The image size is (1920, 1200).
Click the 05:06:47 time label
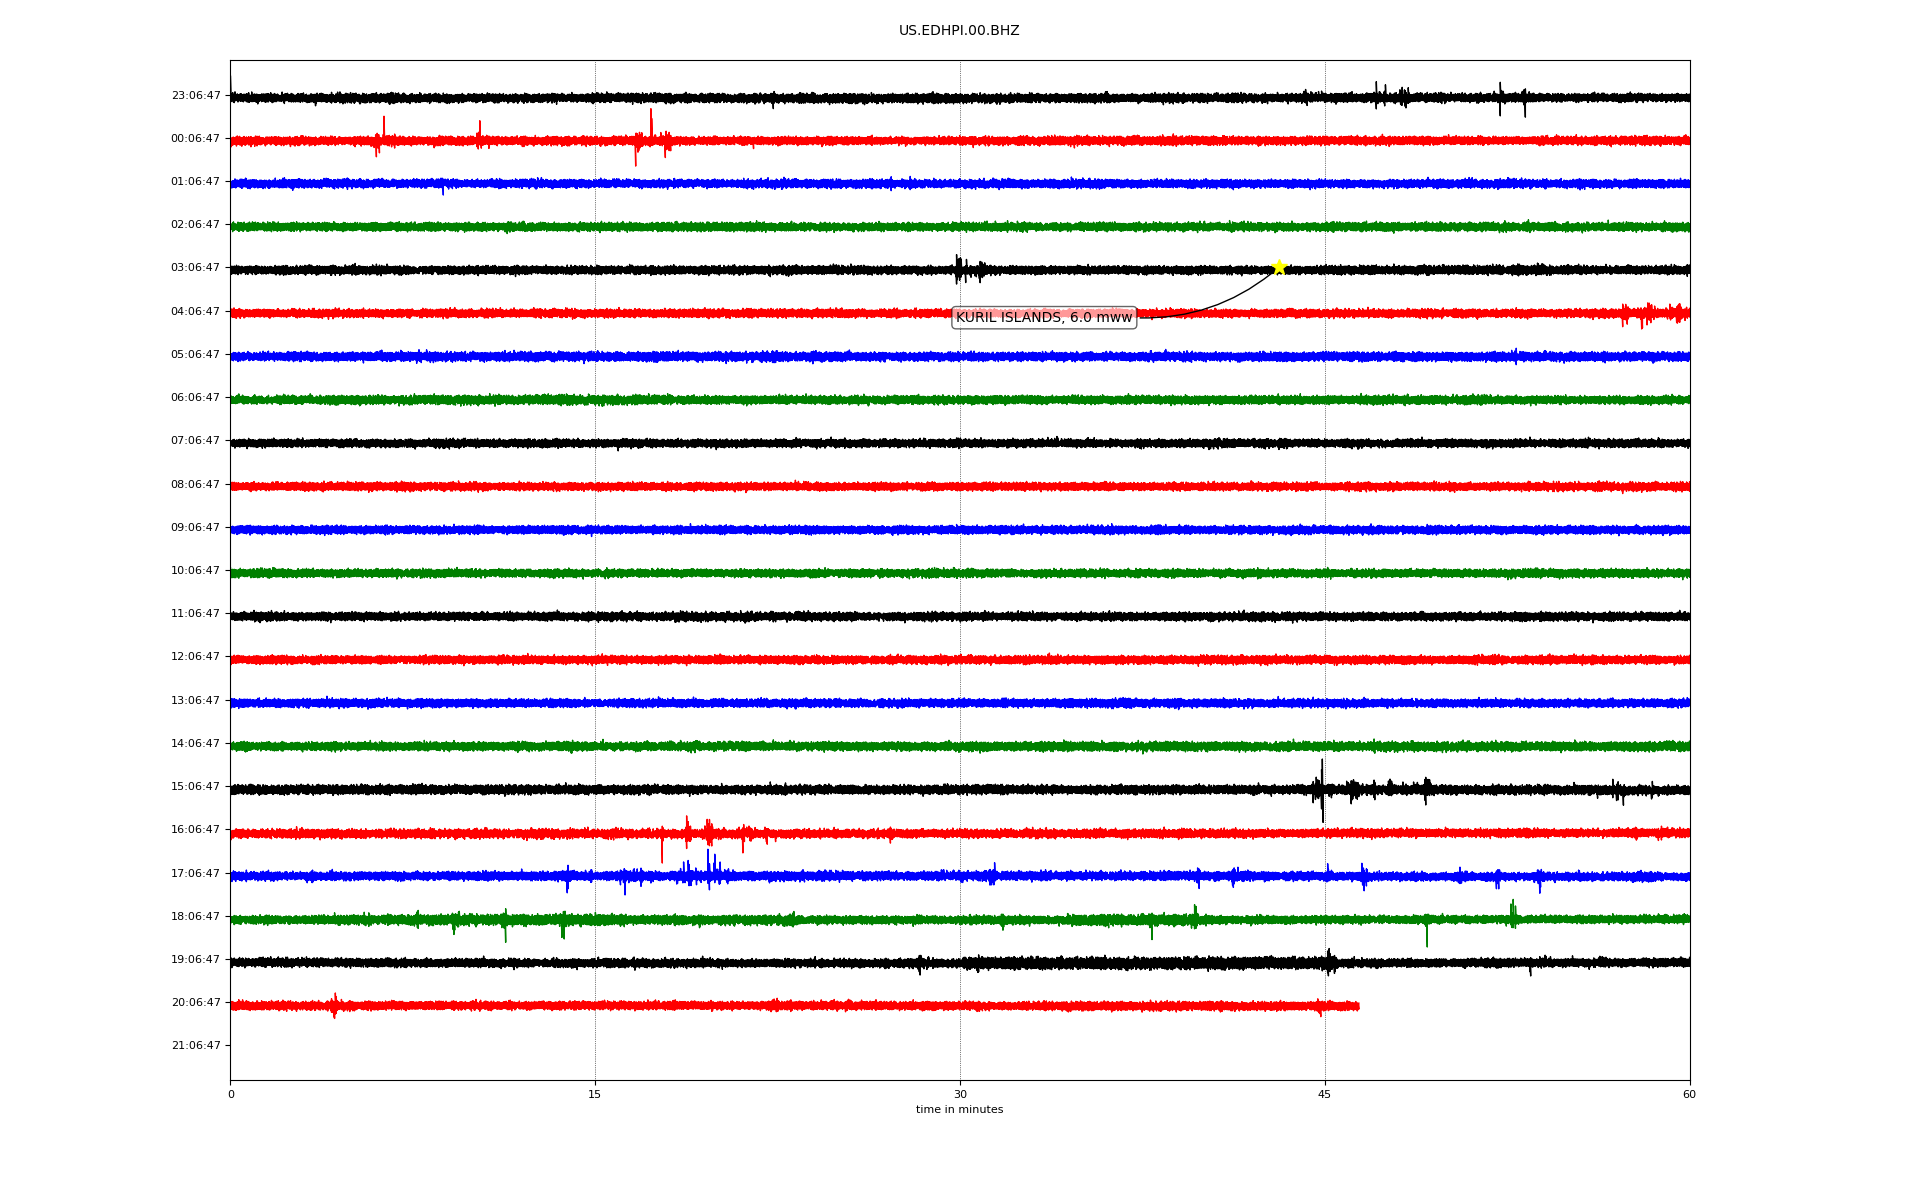point(196,355)
